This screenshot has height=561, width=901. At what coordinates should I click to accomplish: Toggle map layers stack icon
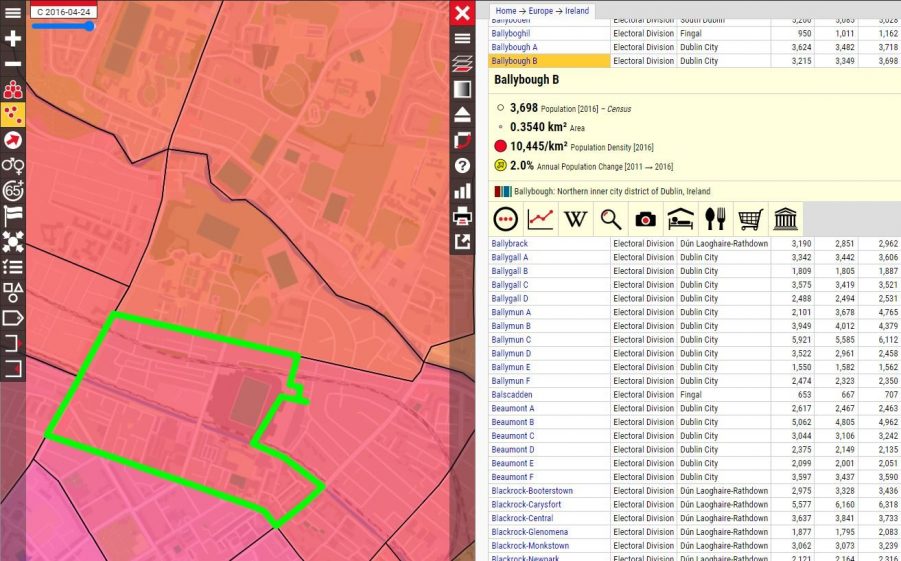click(x=462, y=64)
